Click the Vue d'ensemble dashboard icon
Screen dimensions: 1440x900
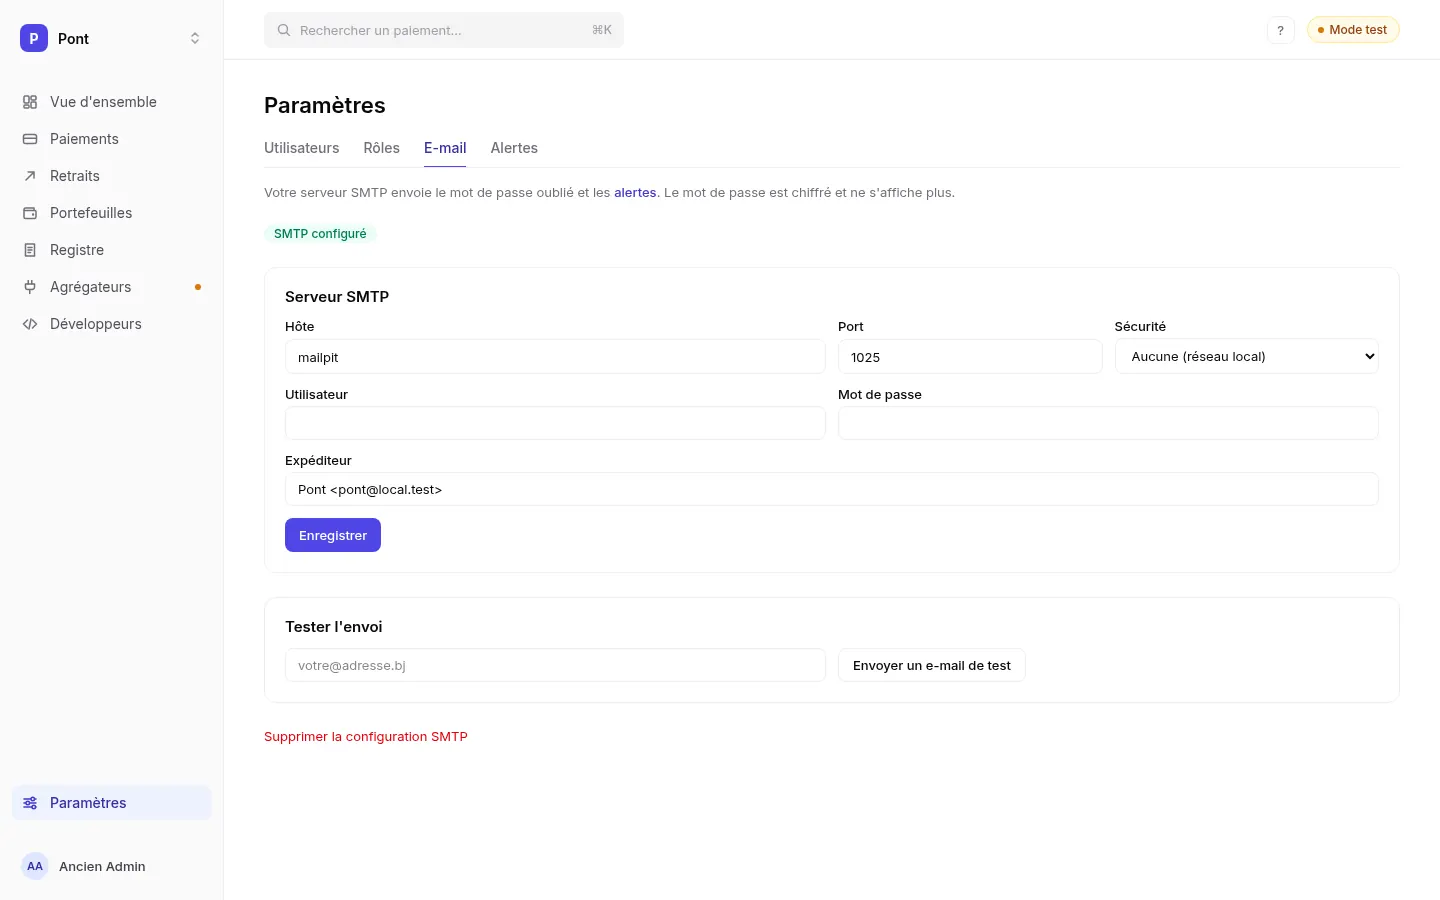coord(30,102)
